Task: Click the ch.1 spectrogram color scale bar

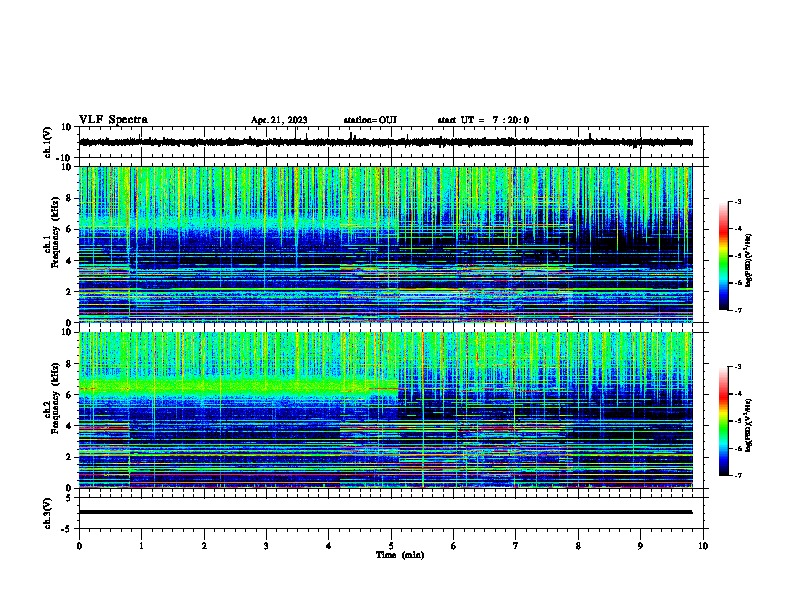Action: (723, 256)
